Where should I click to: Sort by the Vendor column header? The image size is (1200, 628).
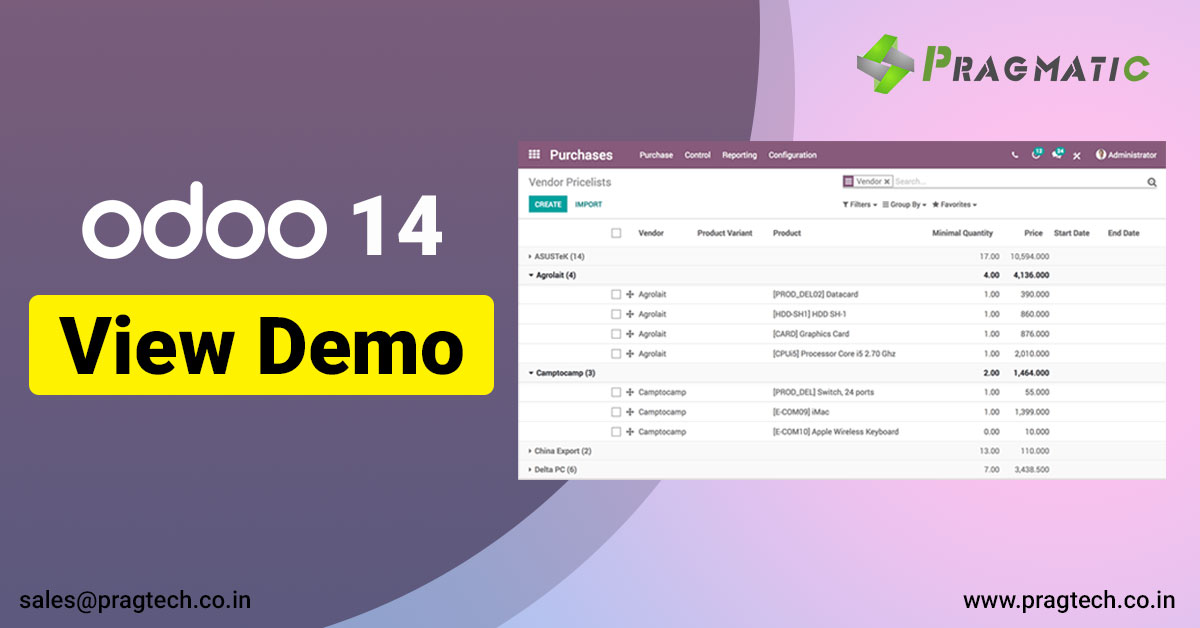pos(651,233)
